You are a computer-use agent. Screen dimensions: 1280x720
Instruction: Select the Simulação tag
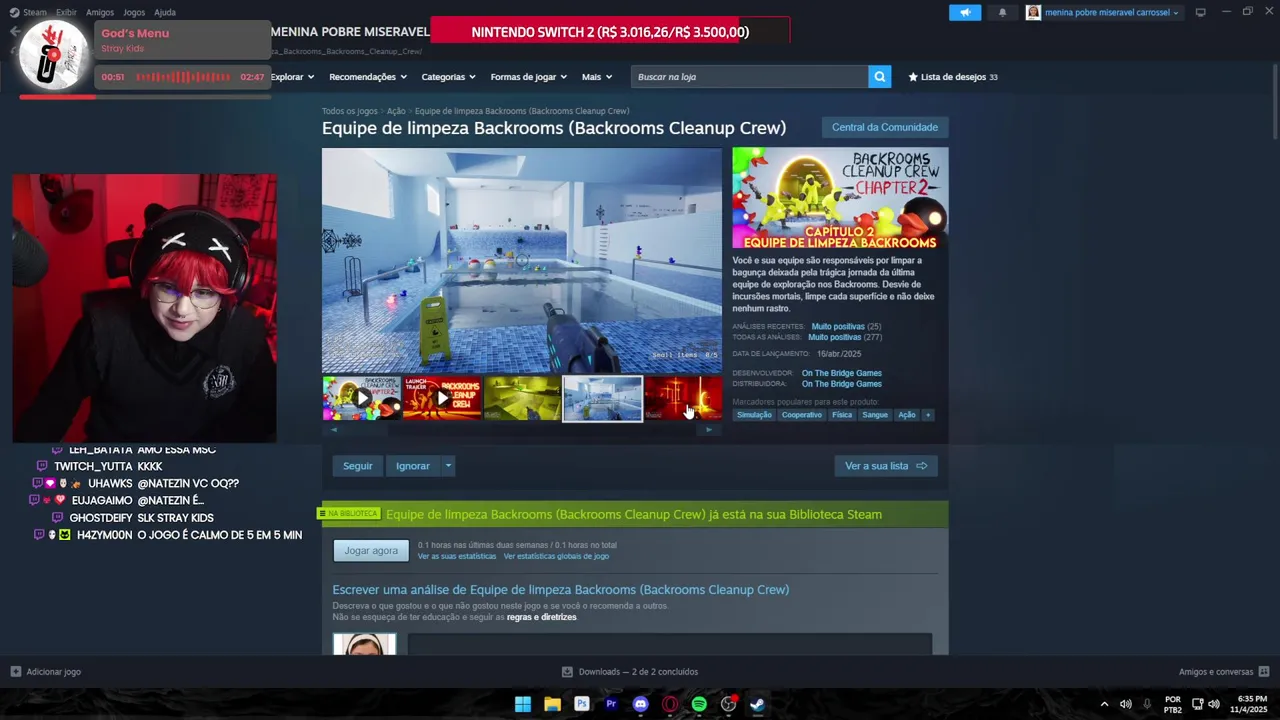click(x=754, y=415)
